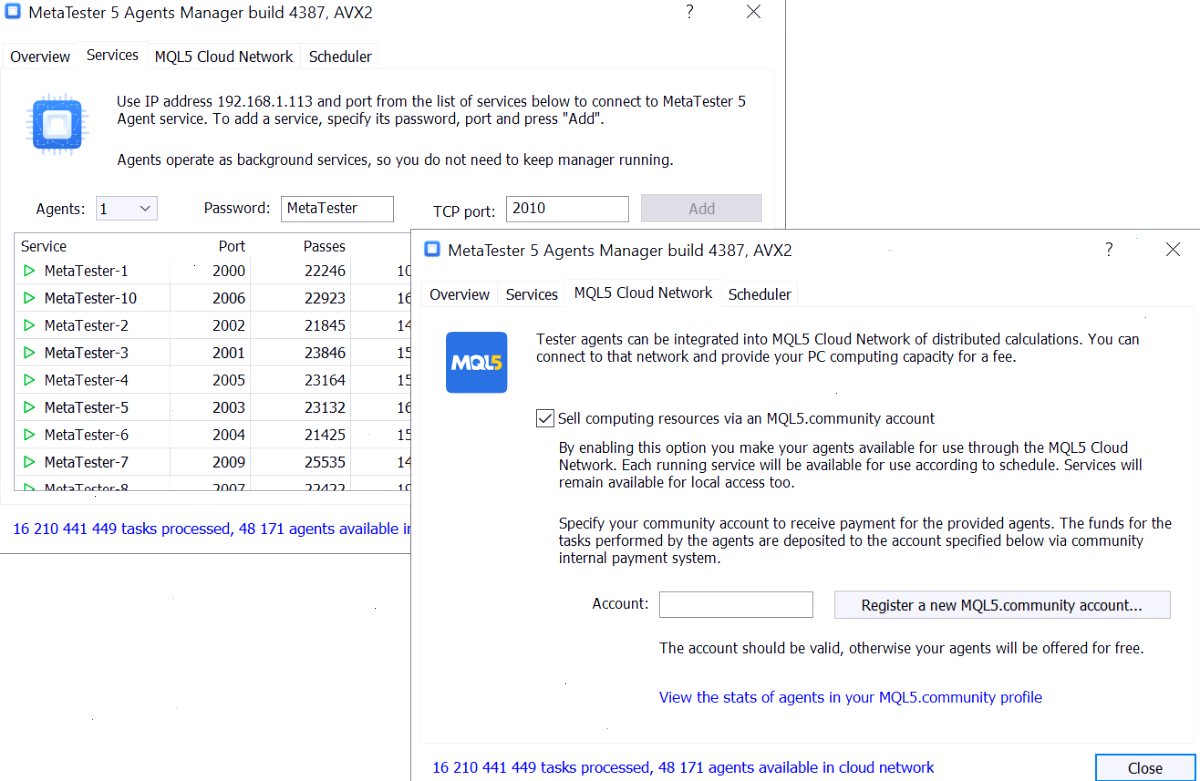
Task: Go to Scheduler tab in the back window
Action: (340, 57)
